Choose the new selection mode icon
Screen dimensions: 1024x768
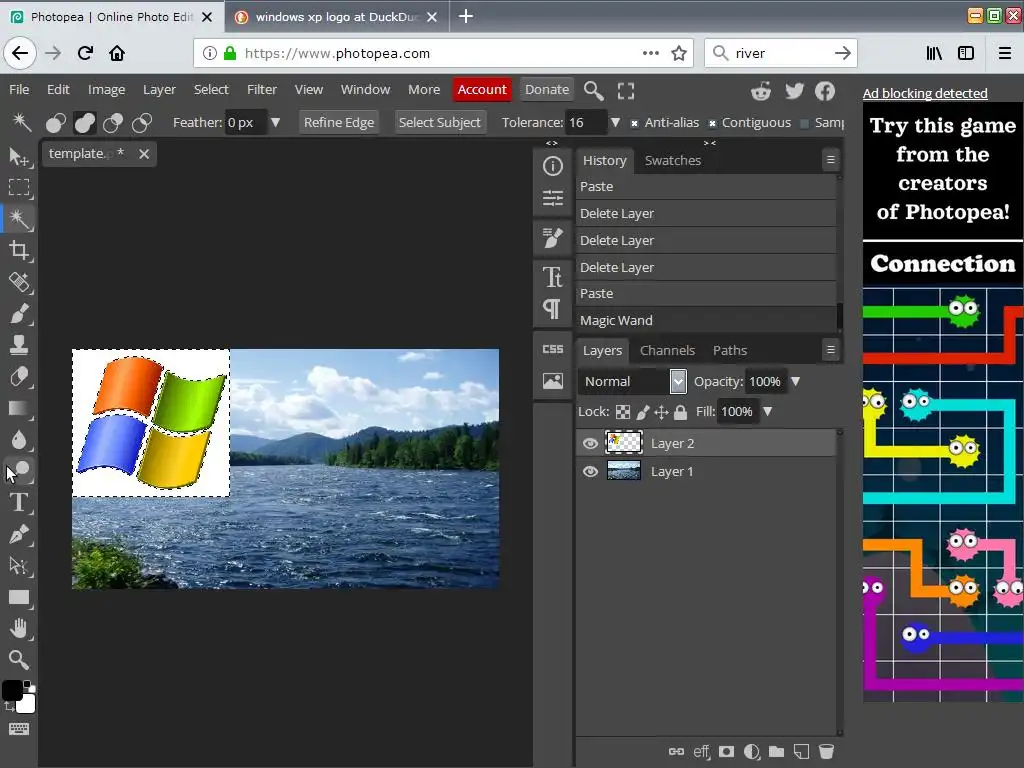[x=56, y=123]
